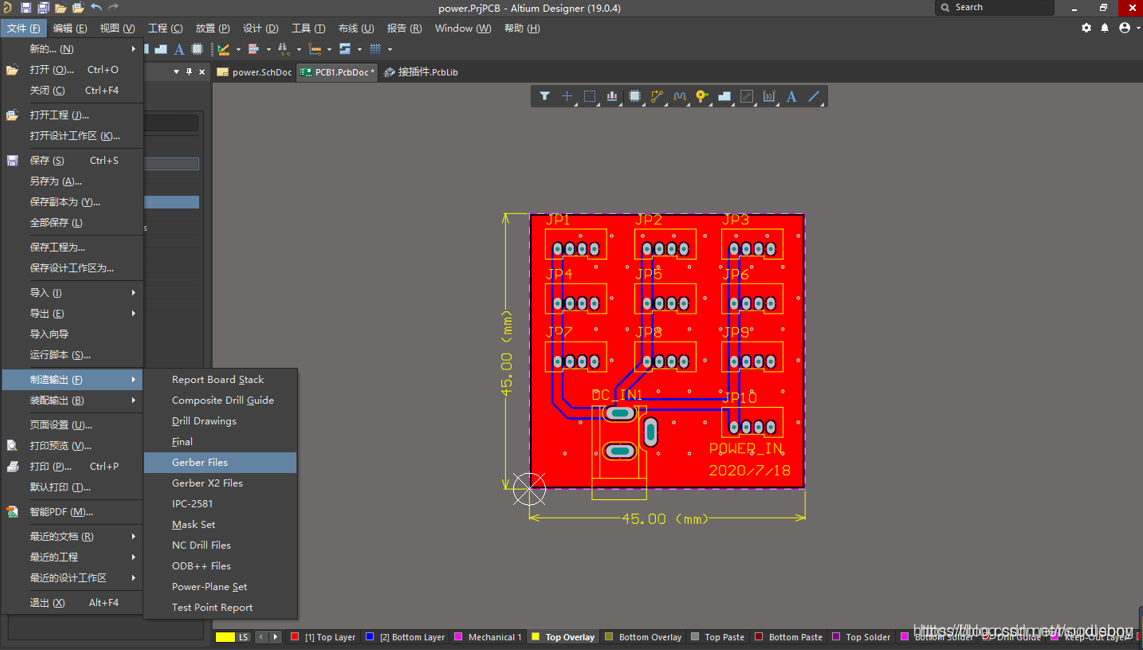The image size is (1143, 650).
Task: Switch to 接插件.PcbLib tab
Action: click(x=421, y=72)
